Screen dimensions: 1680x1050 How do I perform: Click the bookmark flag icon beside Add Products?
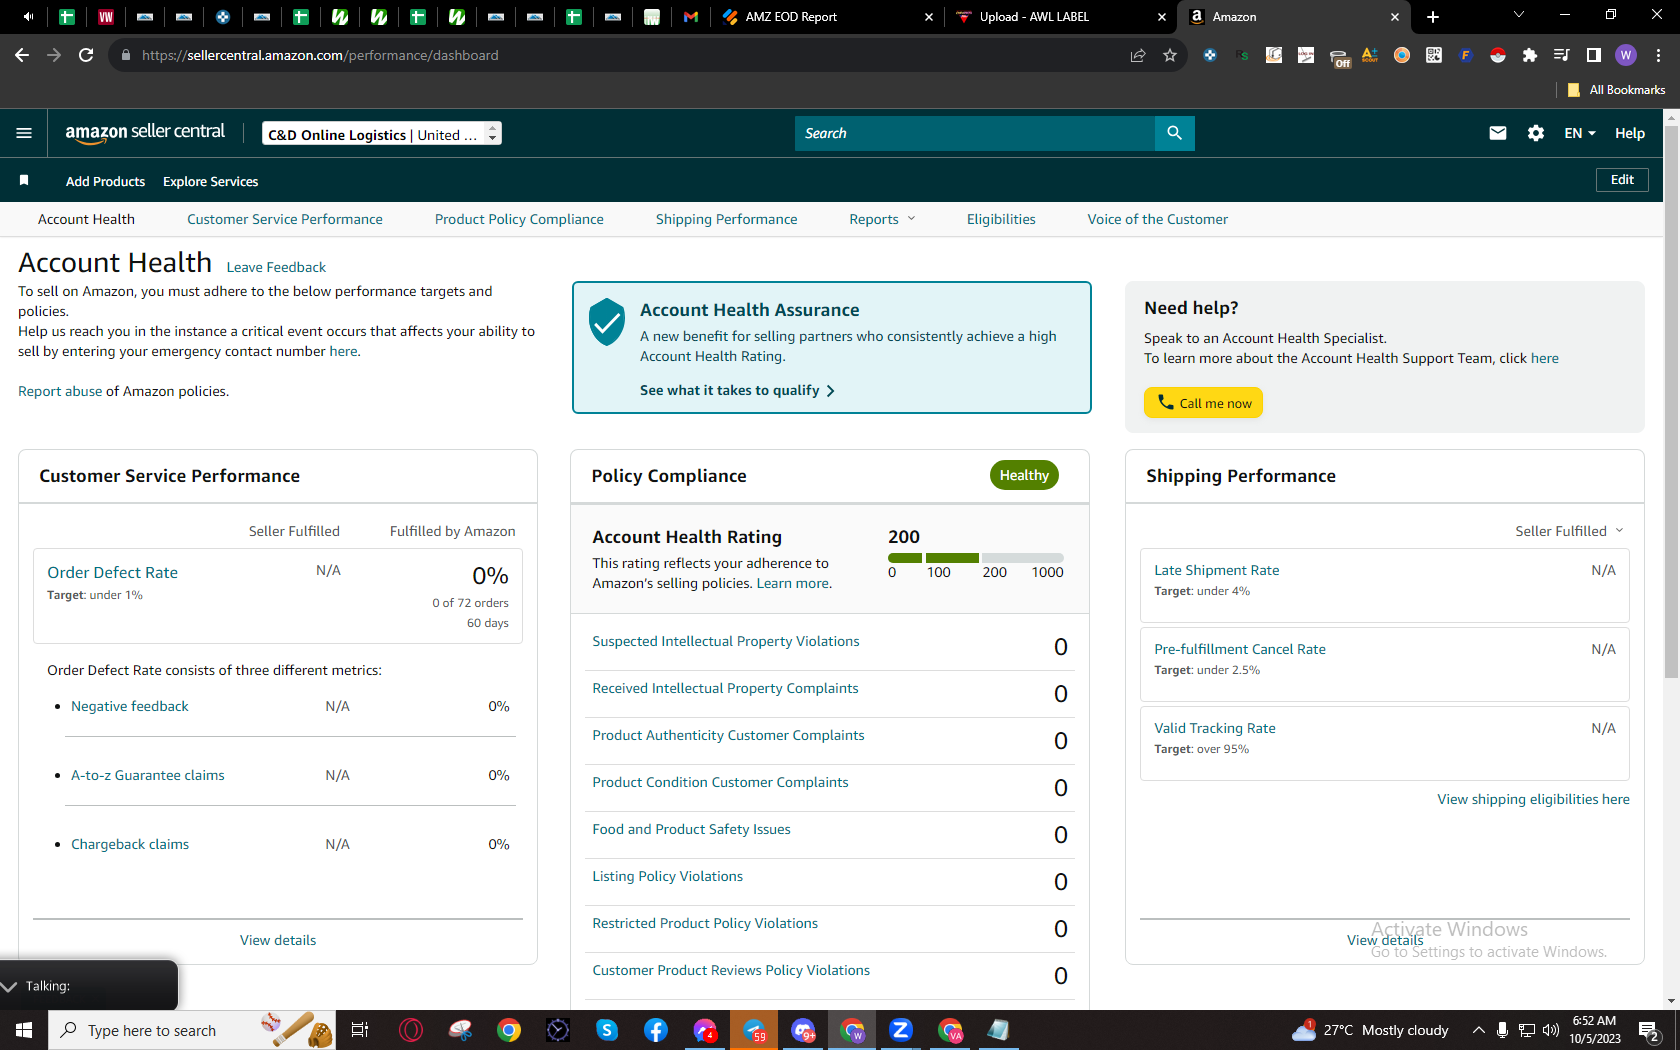point(24,180)
